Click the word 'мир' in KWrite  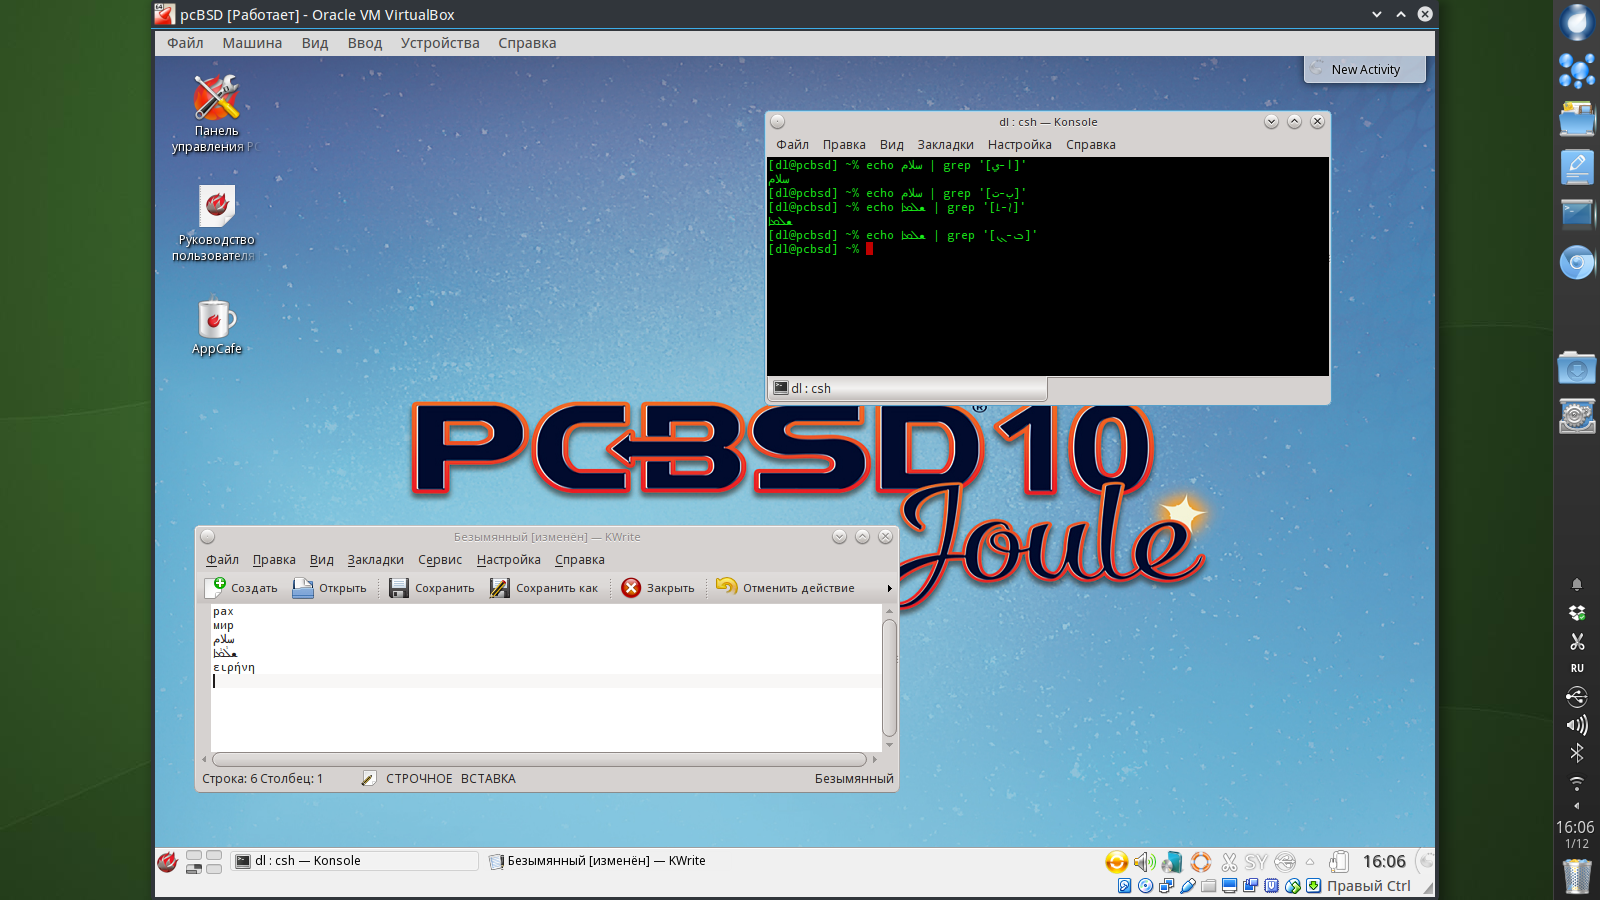(223, 626)
